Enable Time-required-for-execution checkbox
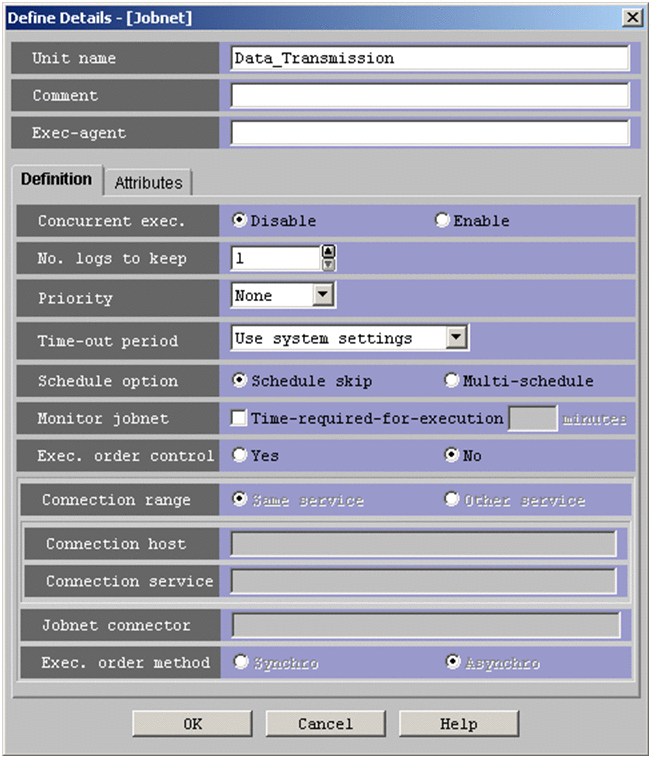653x760 pixels. pos(238,418)
